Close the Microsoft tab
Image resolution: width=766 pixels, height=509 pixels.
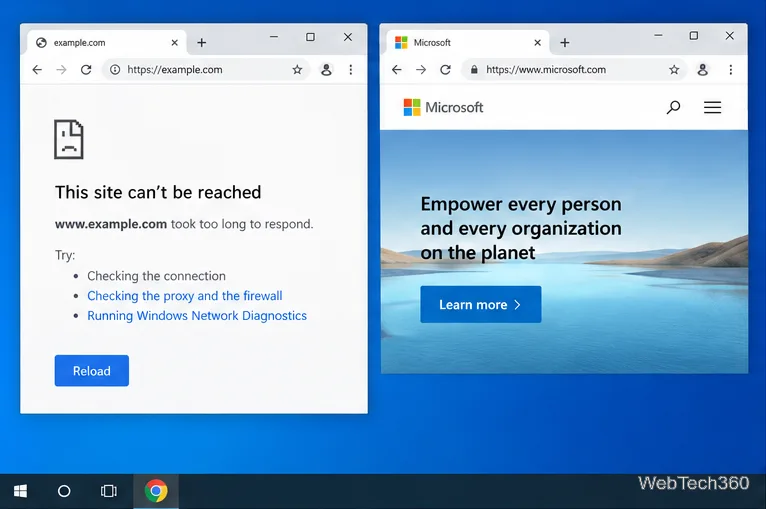pos(537,43)
